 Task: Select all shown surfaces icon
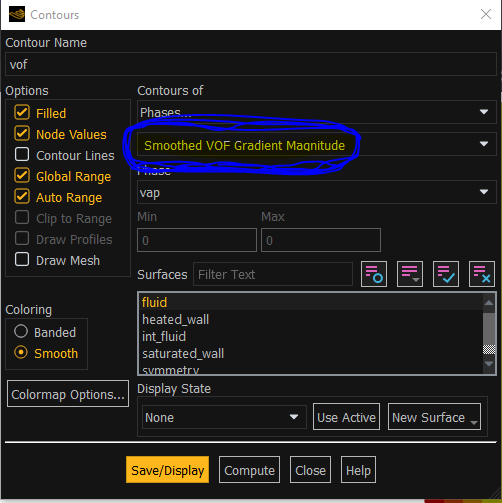pos(446,274)
